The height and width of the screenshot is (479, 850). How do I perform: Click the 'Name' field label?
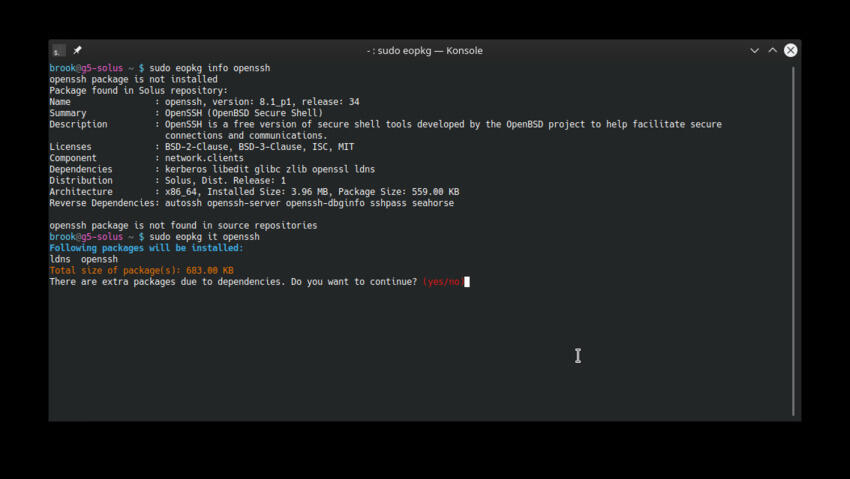pos(60,102)
